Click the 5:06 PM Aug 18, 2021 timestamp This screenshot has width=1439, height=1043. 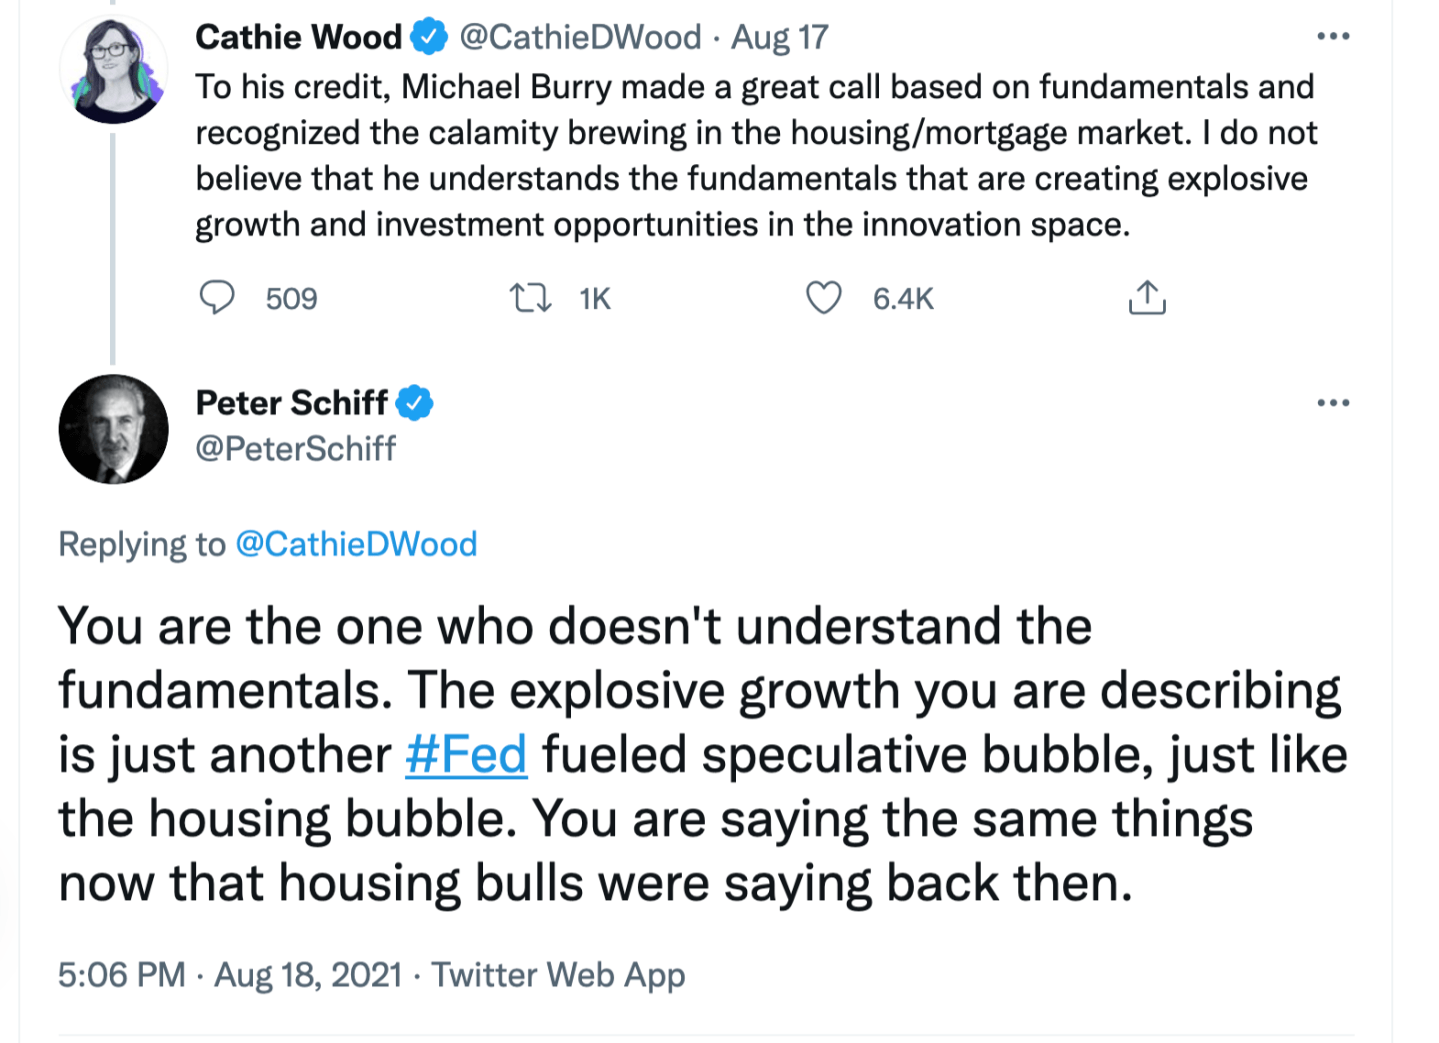tap(229, 974)
